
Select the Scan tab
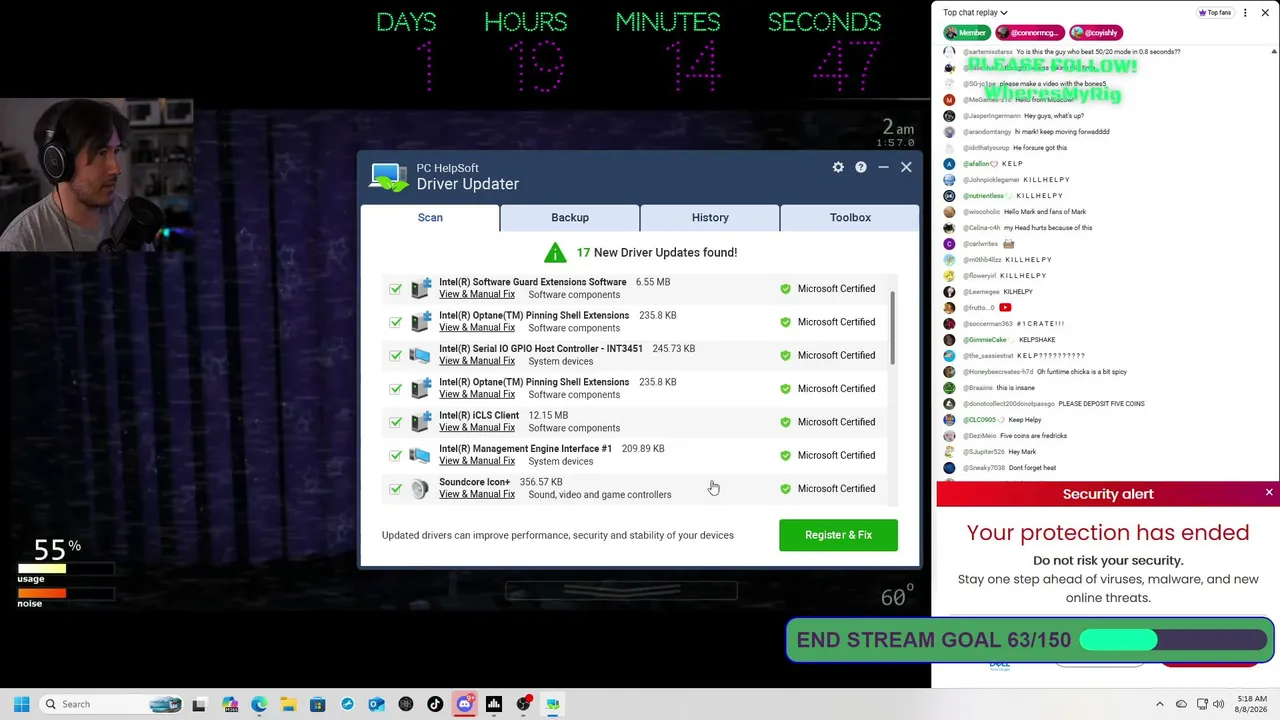[x=430, y=217]
